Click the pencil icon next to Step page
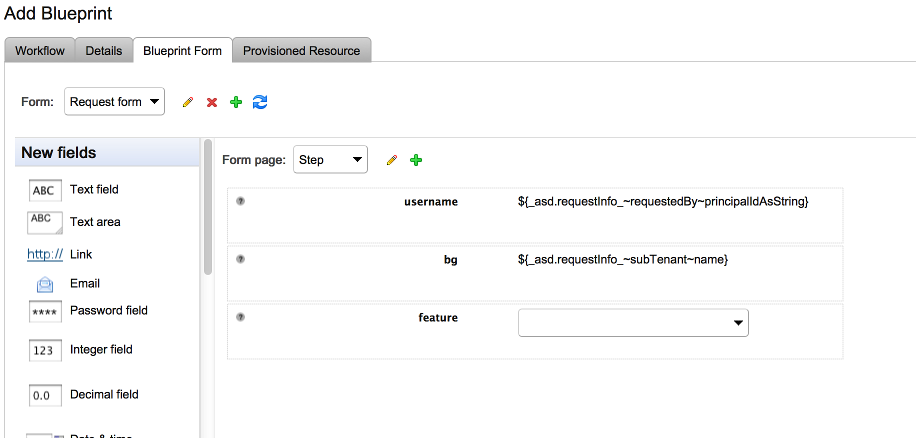916x438 pixels. click(392, 160)
